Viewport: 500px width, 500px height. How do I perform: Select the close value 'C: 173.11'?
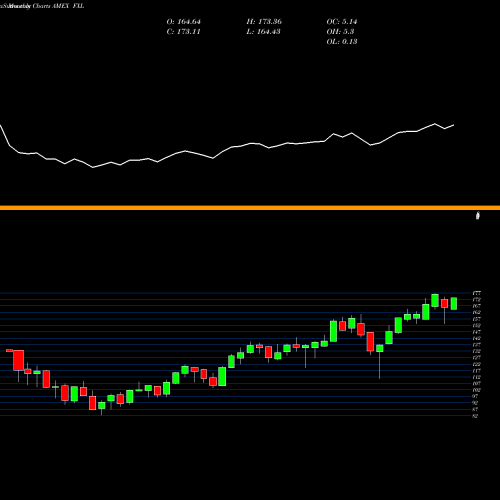click(184, 32)
